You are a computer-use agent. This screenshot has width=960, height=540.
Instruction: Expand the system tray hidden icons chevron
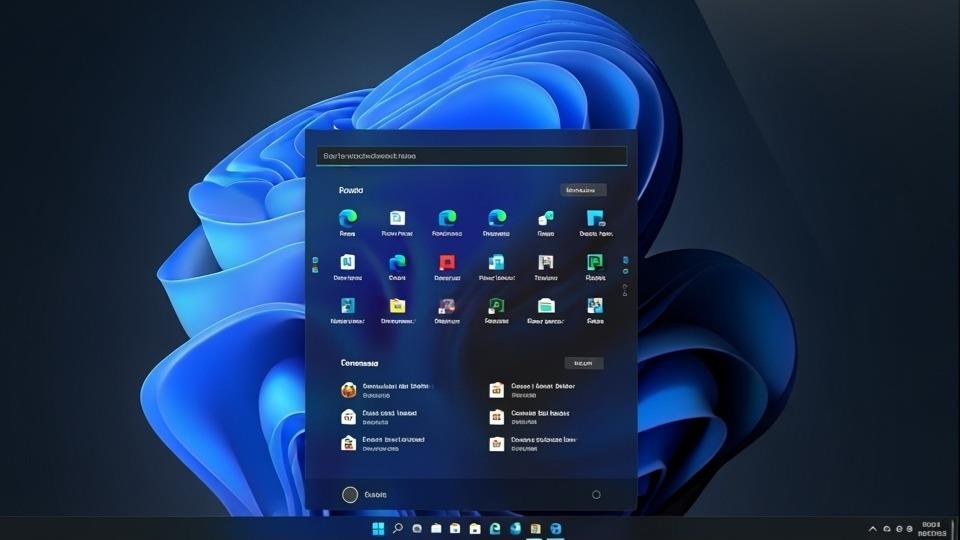(872, 528)
